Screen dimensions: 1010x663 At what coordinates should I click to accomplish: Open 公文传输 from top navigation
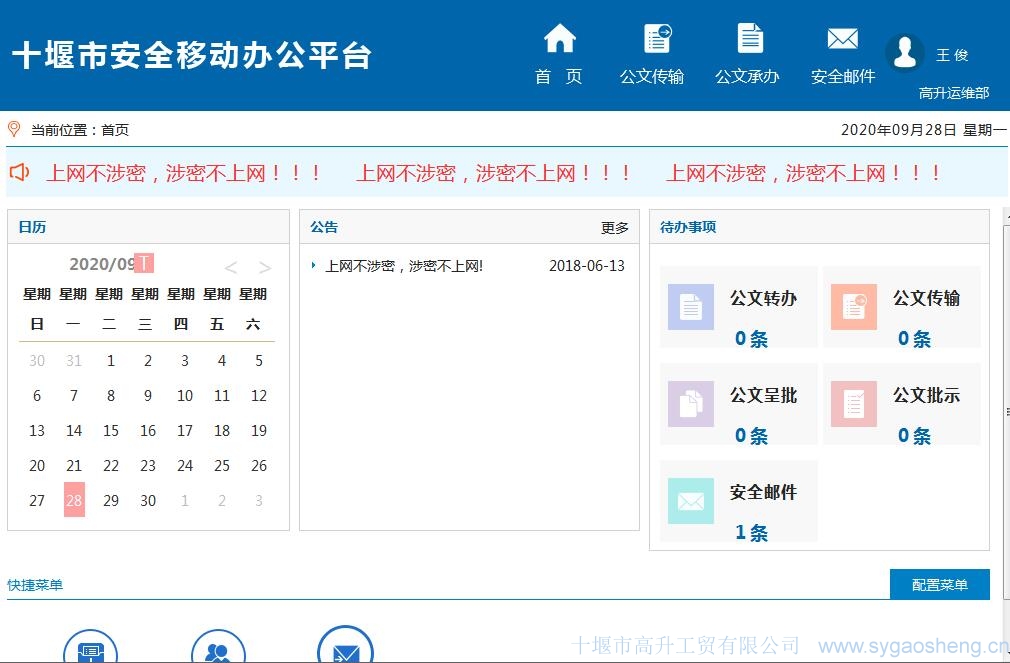click(x=656, y=40)
